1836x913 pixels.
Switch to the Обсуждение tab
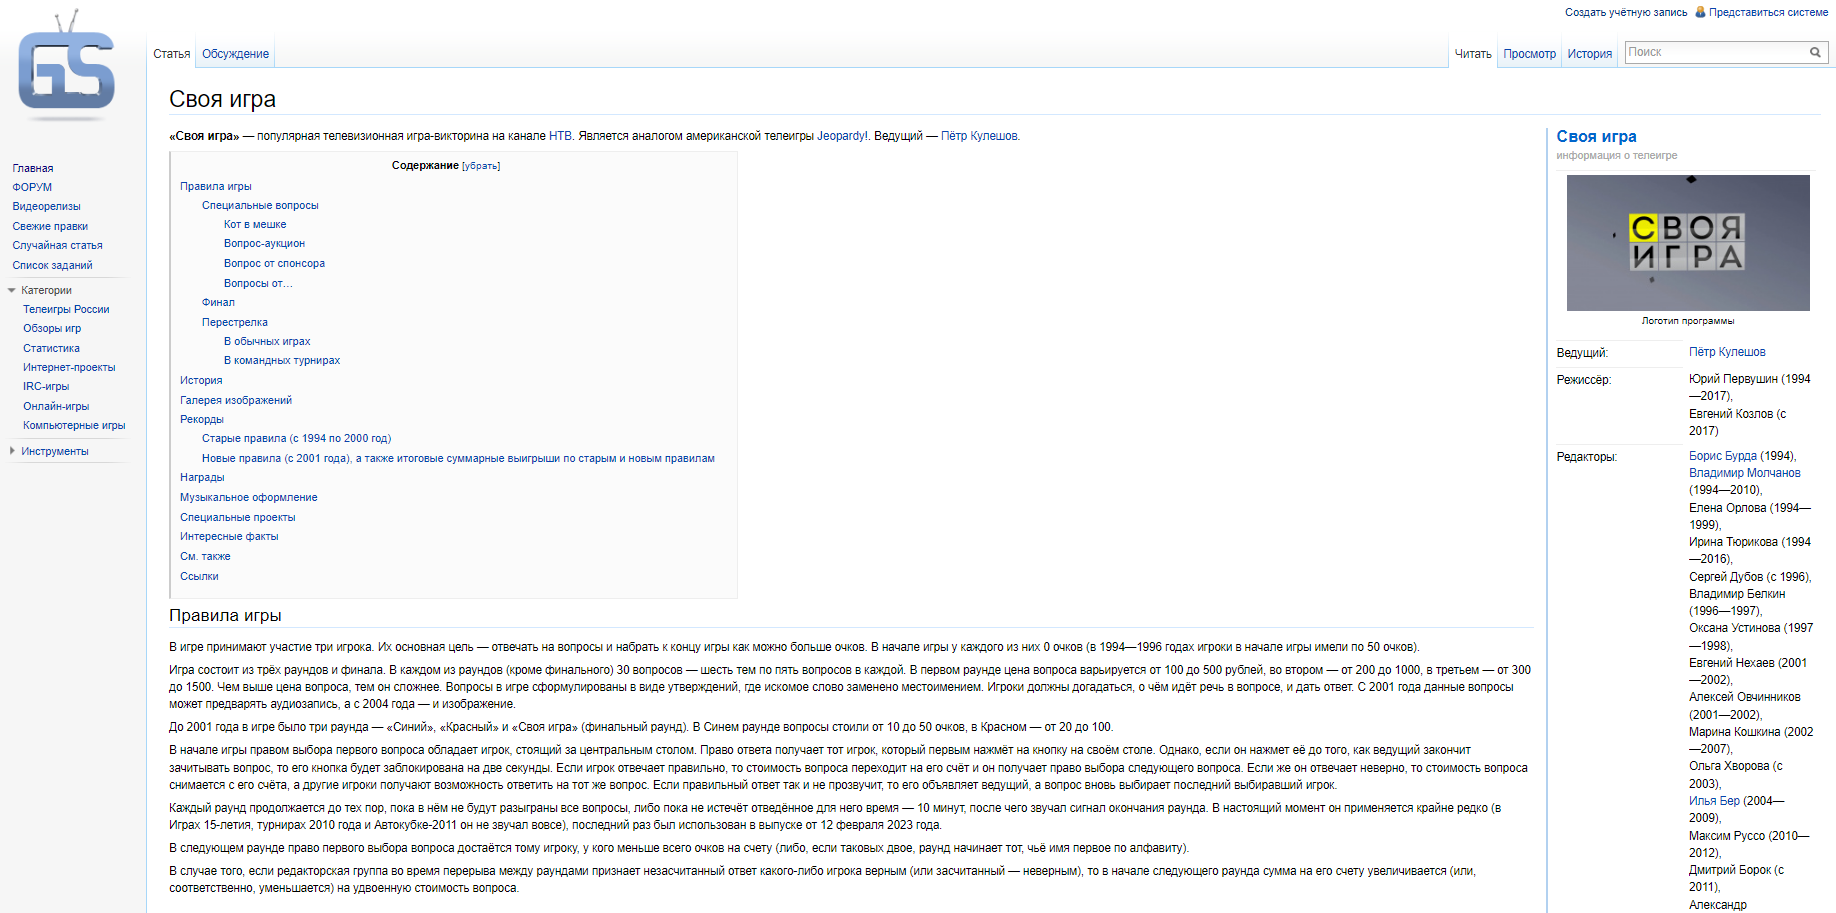point(236,54)
